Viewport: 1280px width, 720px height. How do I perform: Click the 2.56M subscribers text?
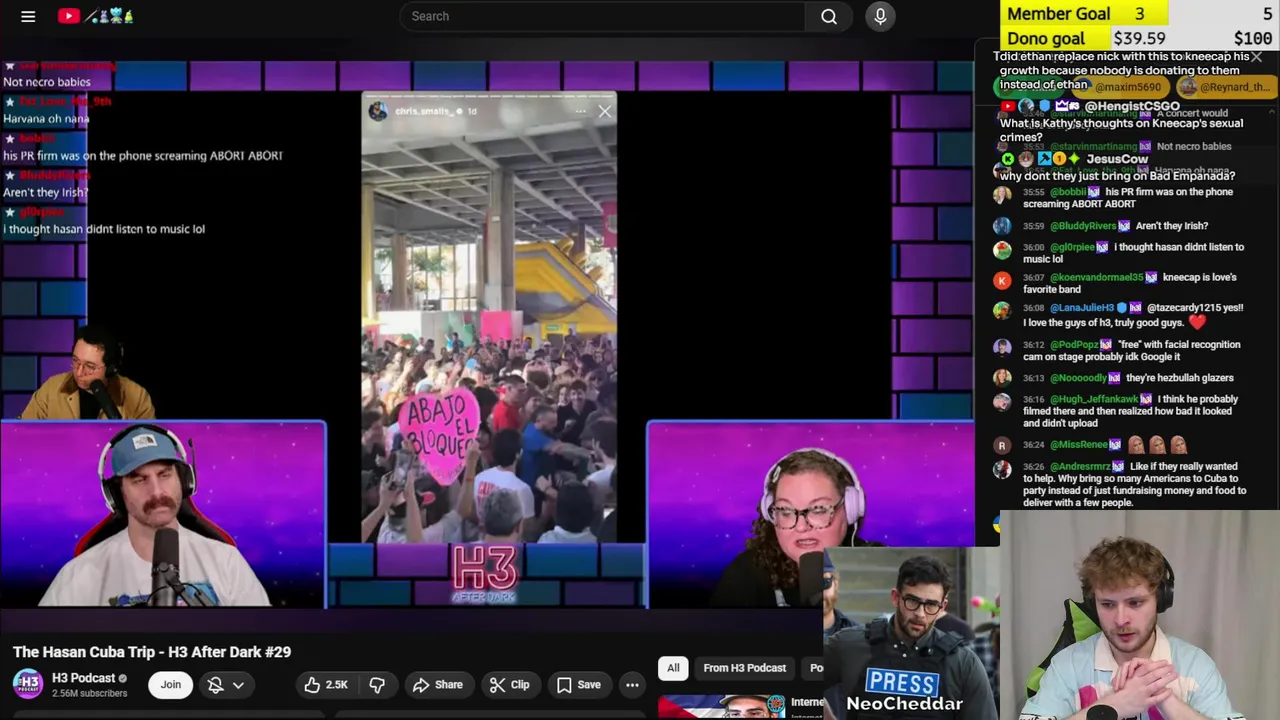point(89,694)
